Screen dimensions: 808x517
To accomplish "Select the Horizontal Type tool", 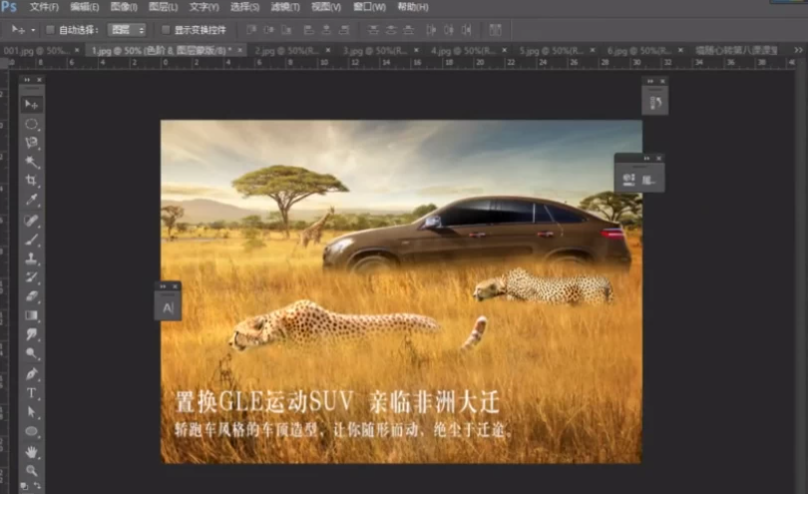I will (x=31, y=393).
